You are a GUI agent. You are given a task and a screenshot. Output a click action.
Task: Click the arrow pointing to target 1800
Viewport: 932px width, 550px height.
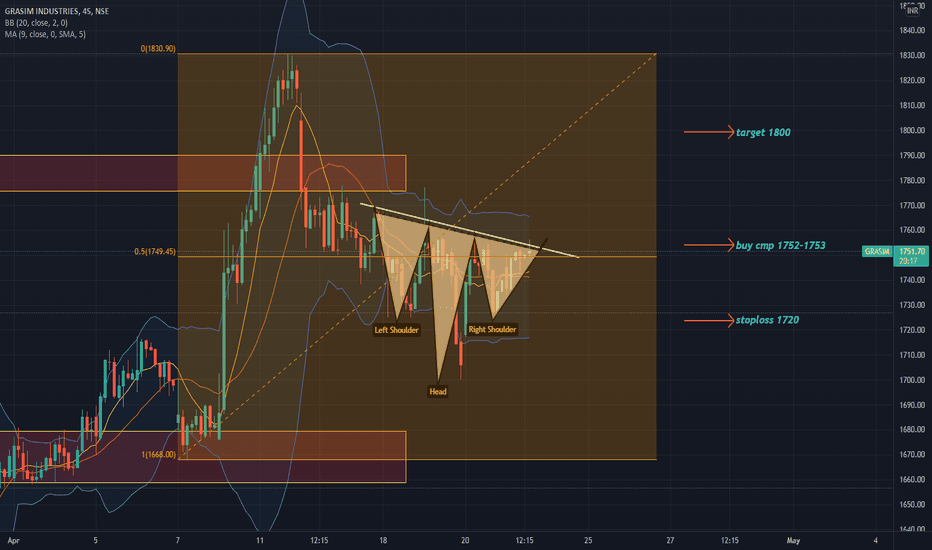pos(709,131)
